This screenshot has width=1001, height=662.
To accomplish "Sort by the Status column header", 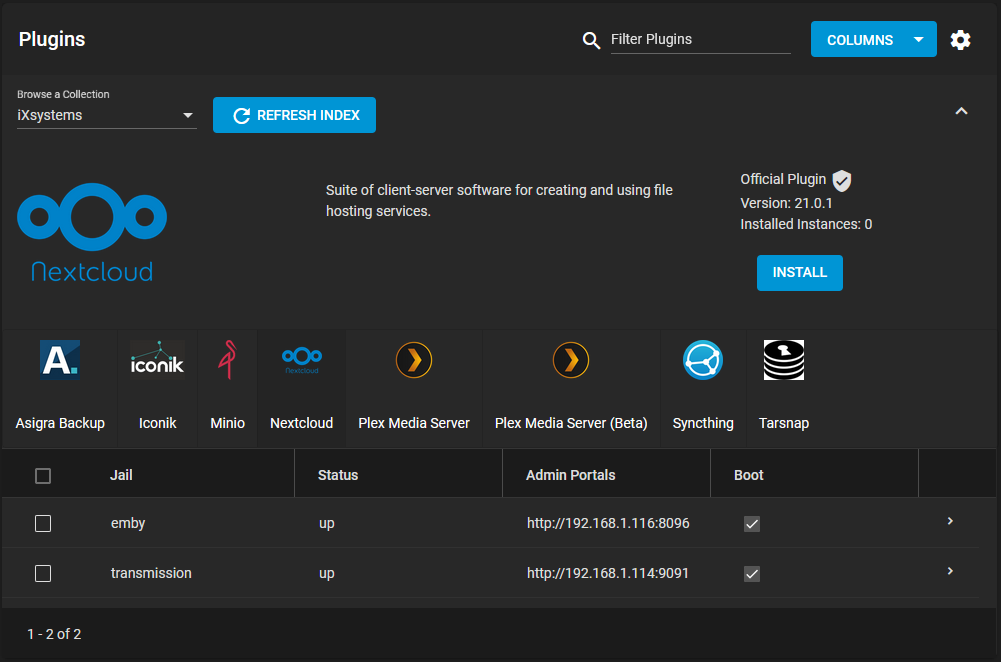I will 338,475.
